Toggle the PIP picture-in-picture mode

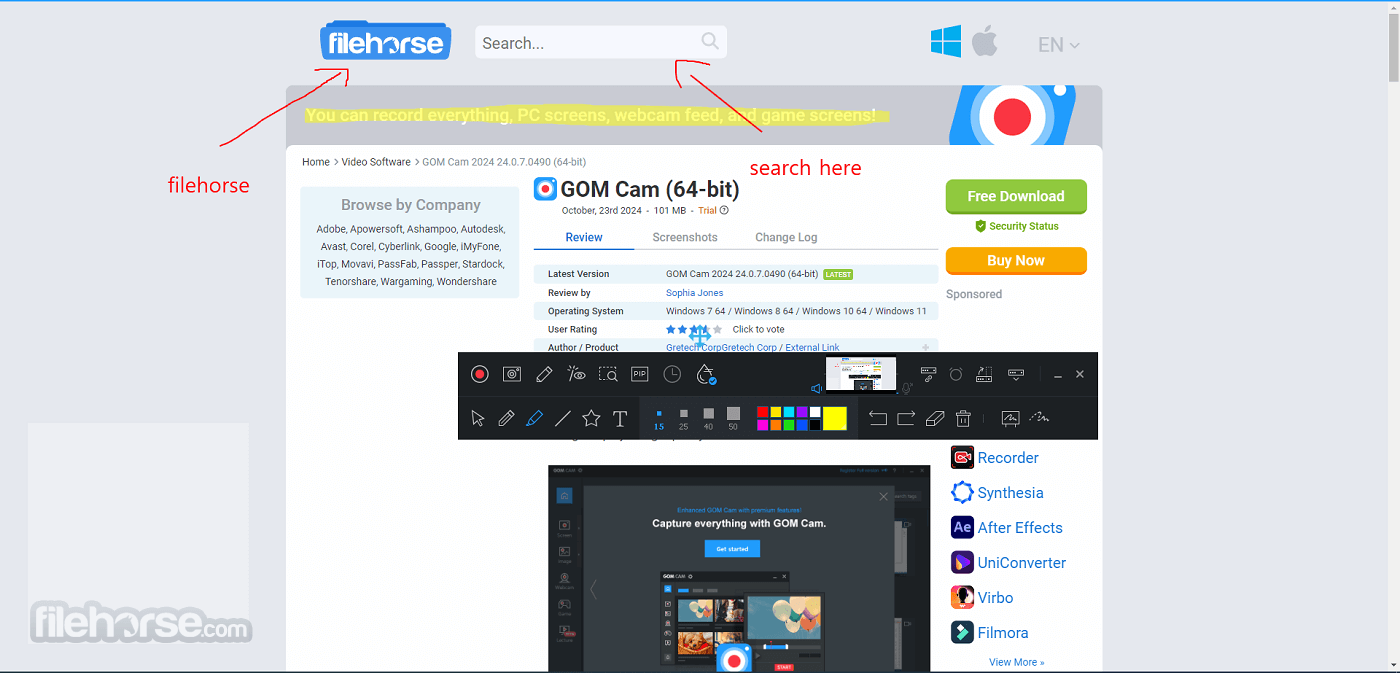tap(640, 374)
